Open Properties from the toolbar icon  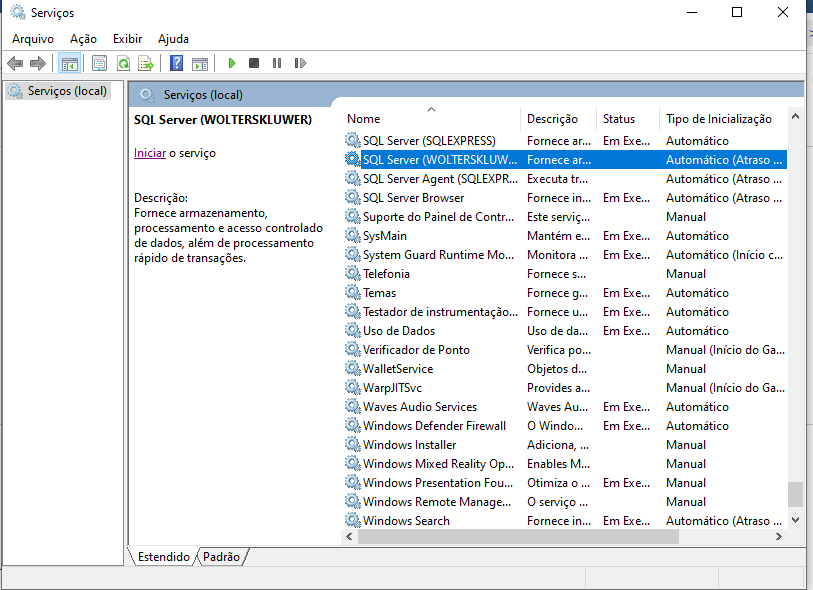tap(99, 63)
